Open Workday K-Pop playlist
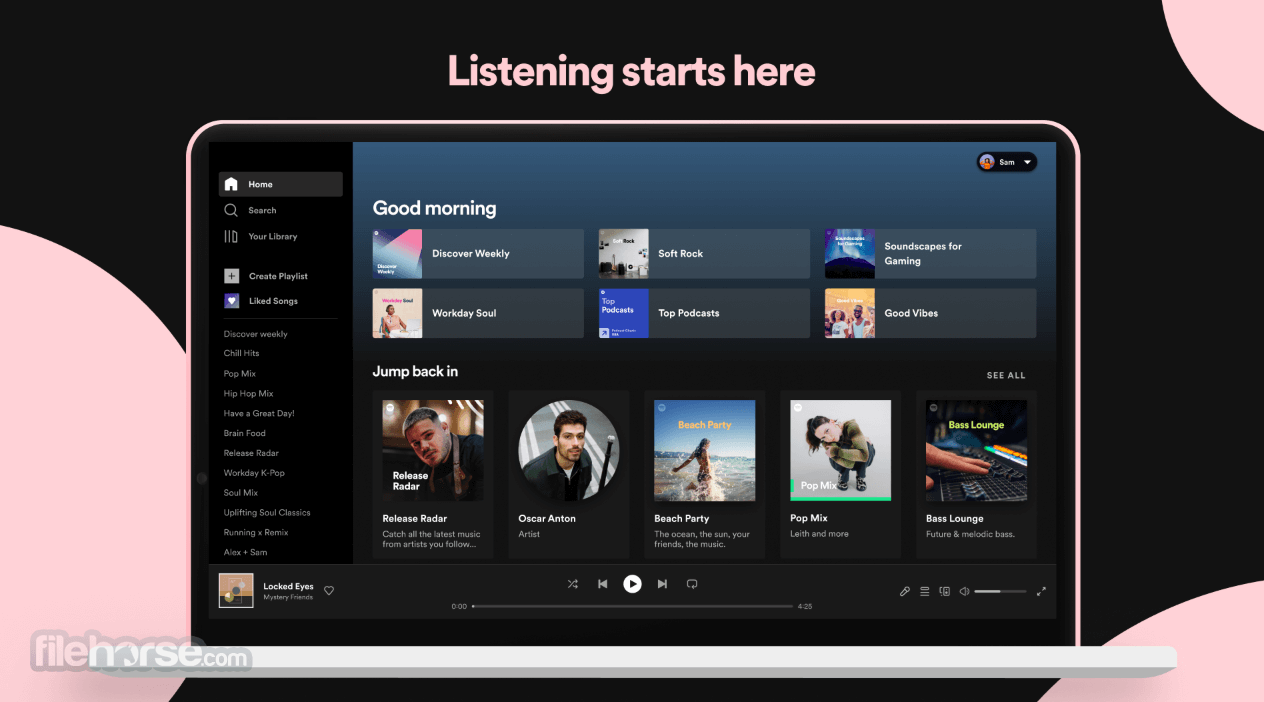Viewport: 1264px width, 702px height. 254,473
